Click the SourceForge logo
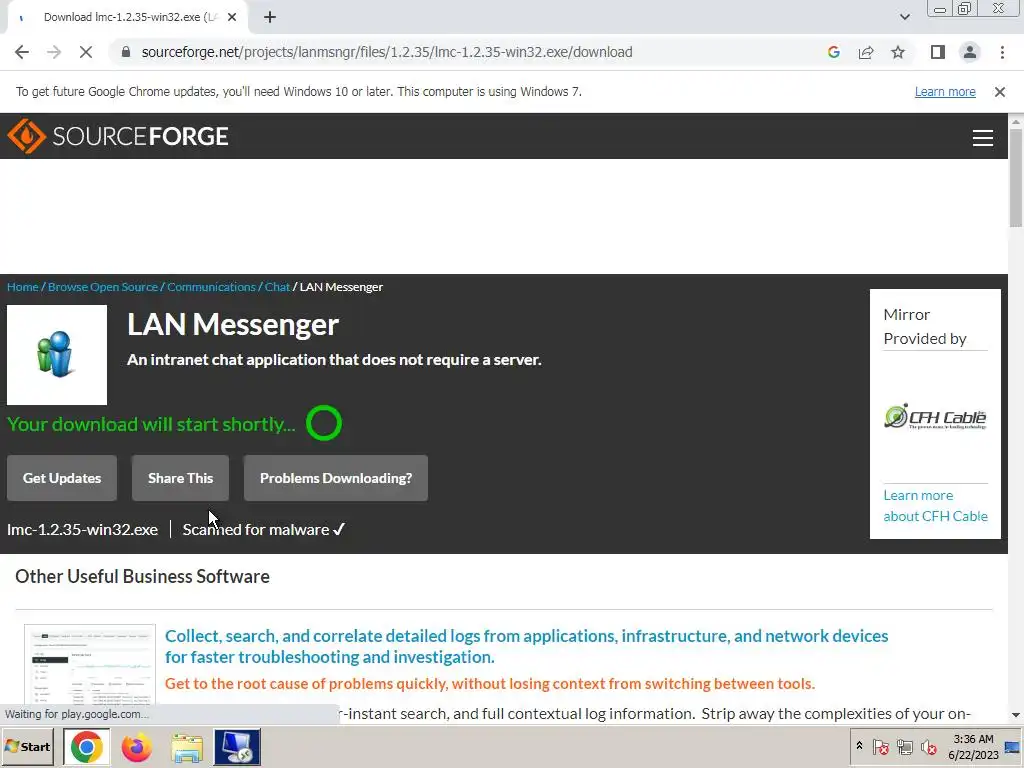This screenshot has width=1024, height=768. tap(118, 136)
